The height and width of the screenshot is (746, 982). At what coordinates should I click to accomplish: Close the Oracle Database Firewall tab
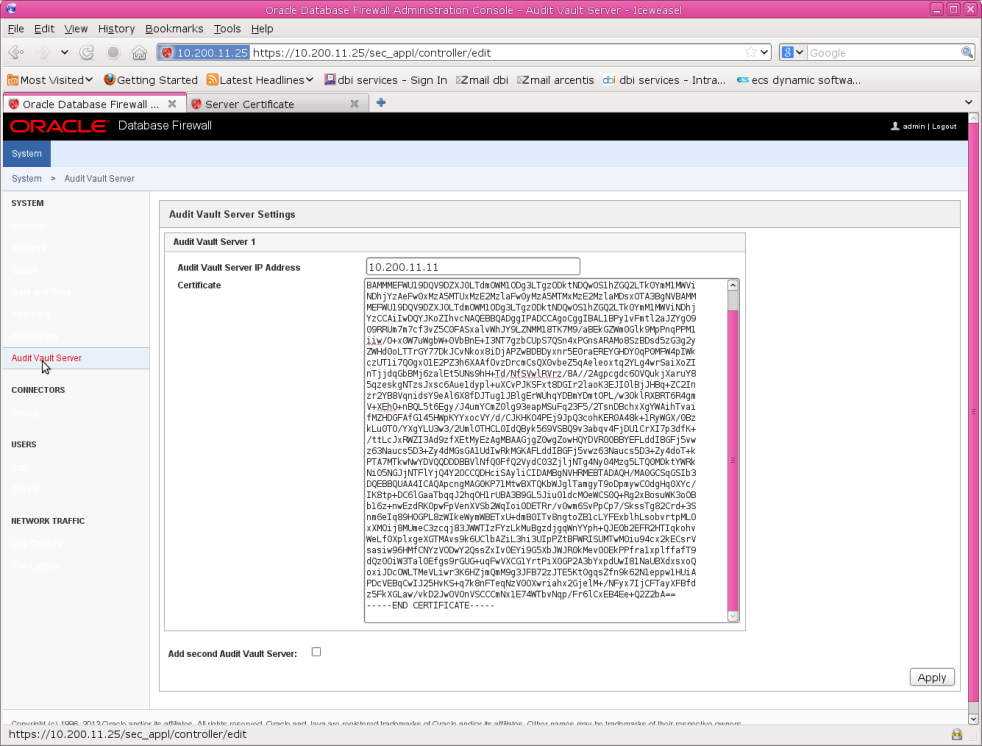[172, 104]
